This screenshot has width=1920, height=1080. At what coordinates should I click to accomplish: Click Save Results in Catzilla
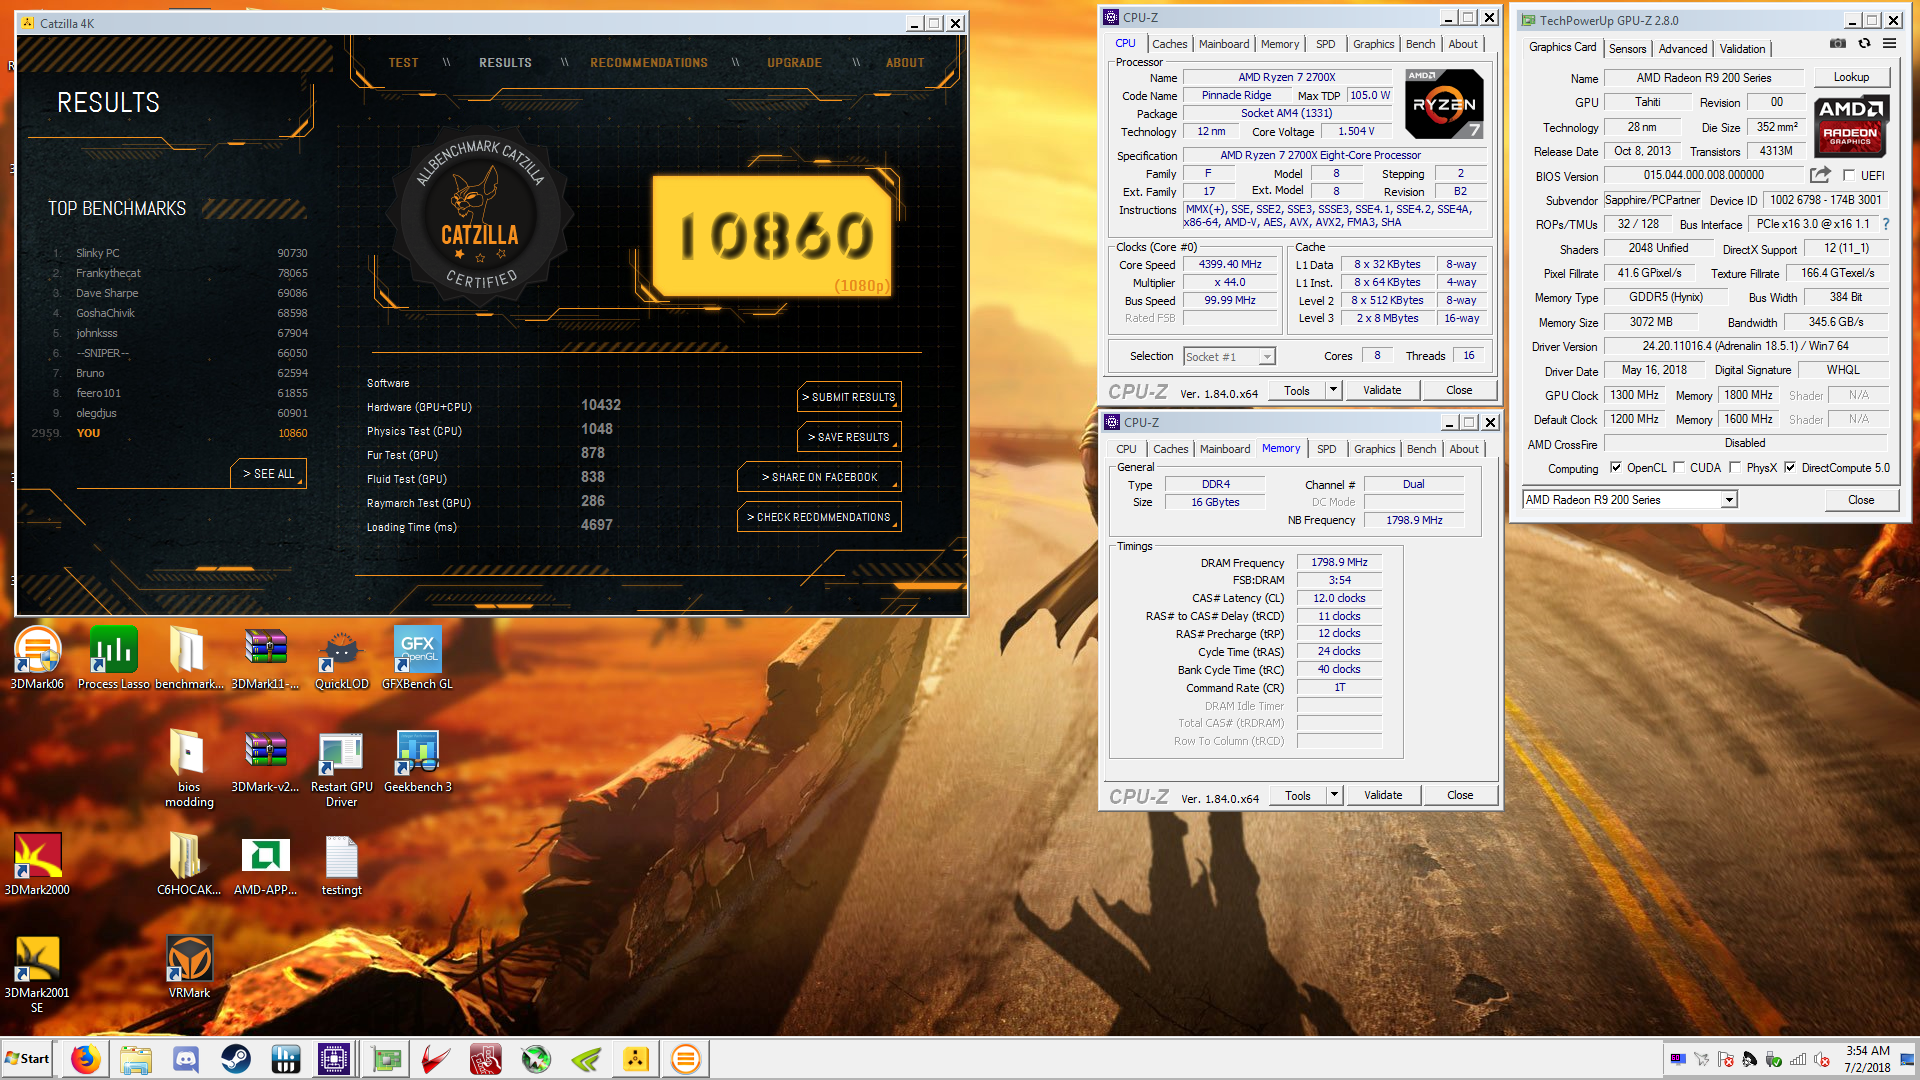coord(849,437)
